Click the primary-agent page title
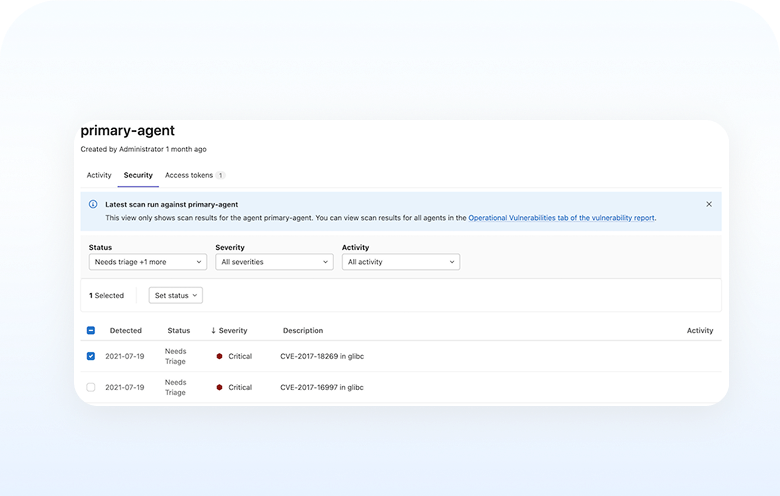 tap(127, 130)
